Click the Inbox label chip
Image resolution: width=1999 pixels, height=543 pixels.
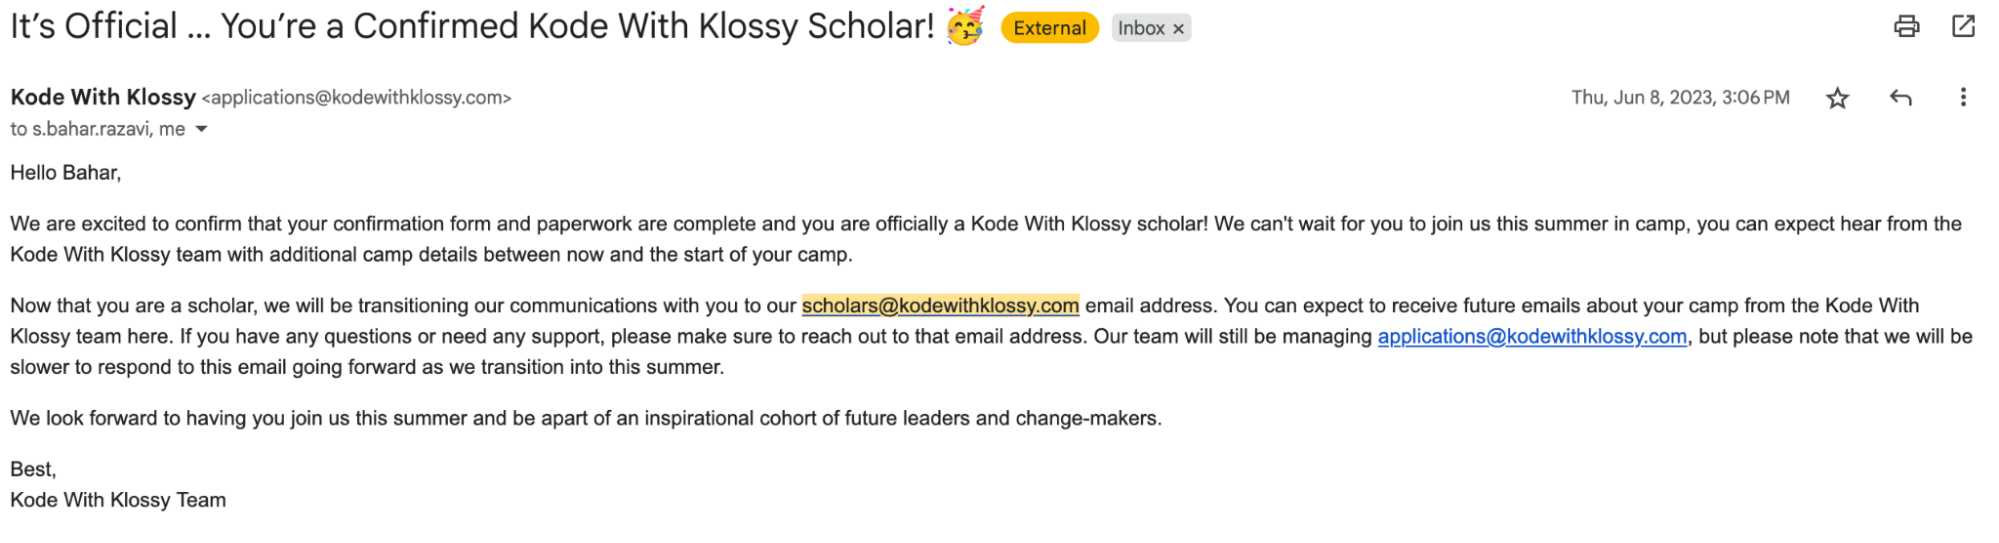click(1141, 28)
